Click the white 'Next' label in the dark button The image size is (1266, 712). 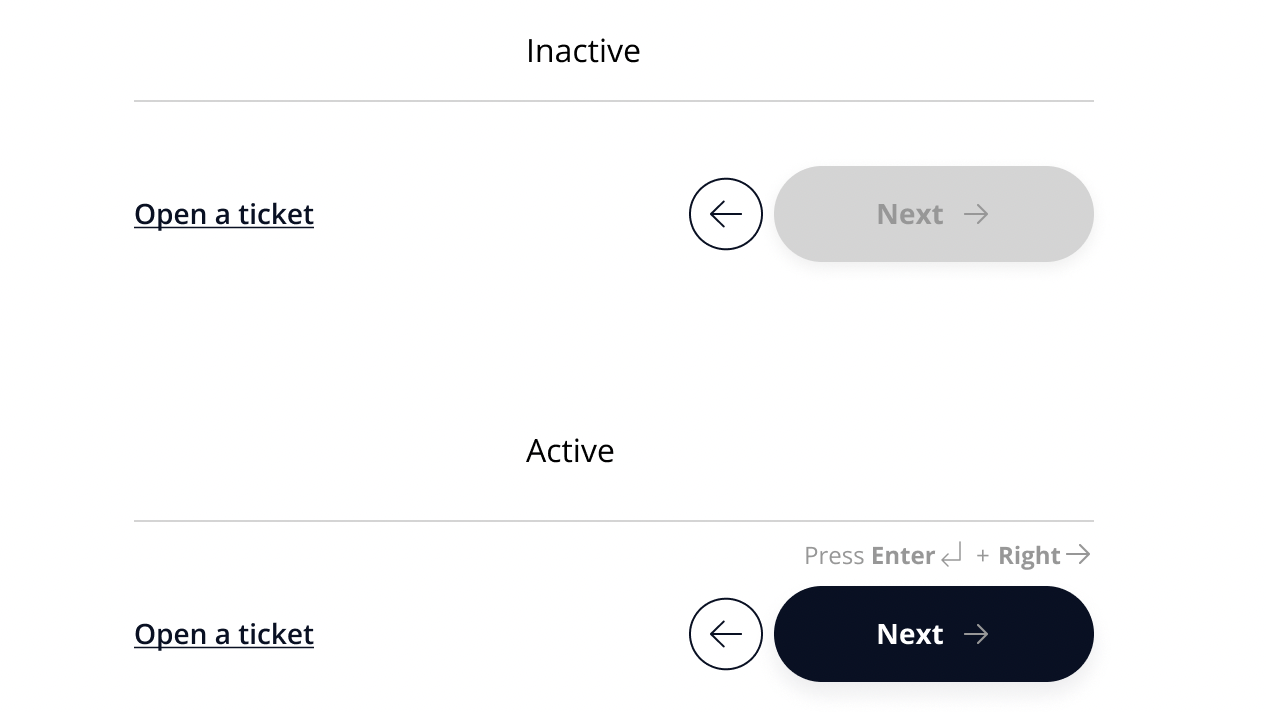click(x=909, y=634)
